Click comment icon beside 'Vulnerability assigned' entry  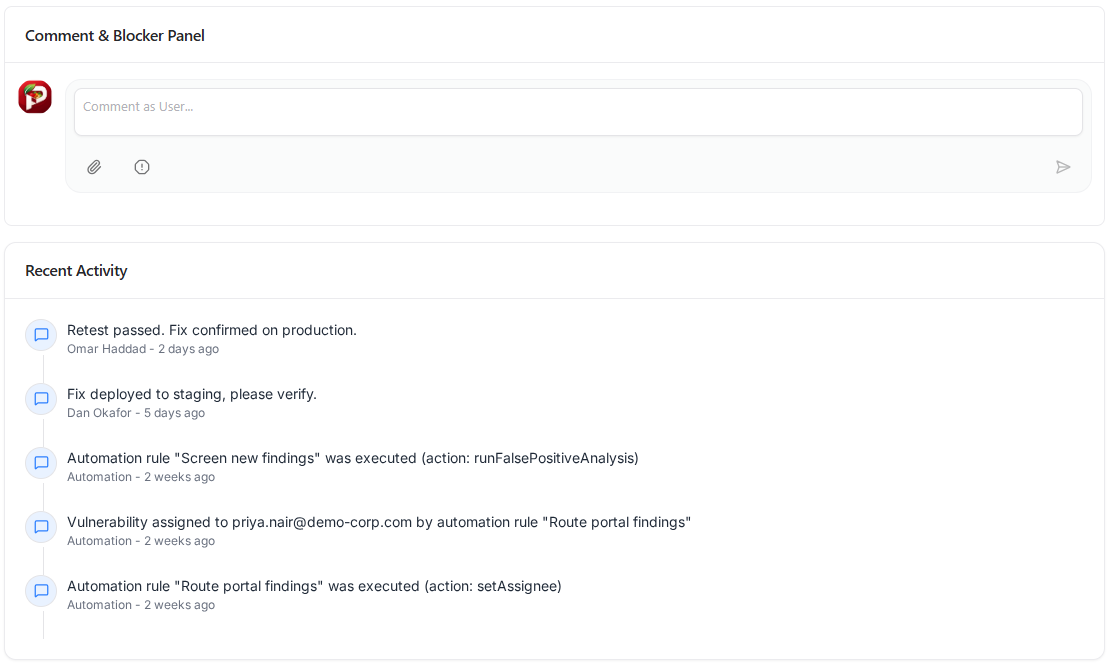tap(41, 527)
